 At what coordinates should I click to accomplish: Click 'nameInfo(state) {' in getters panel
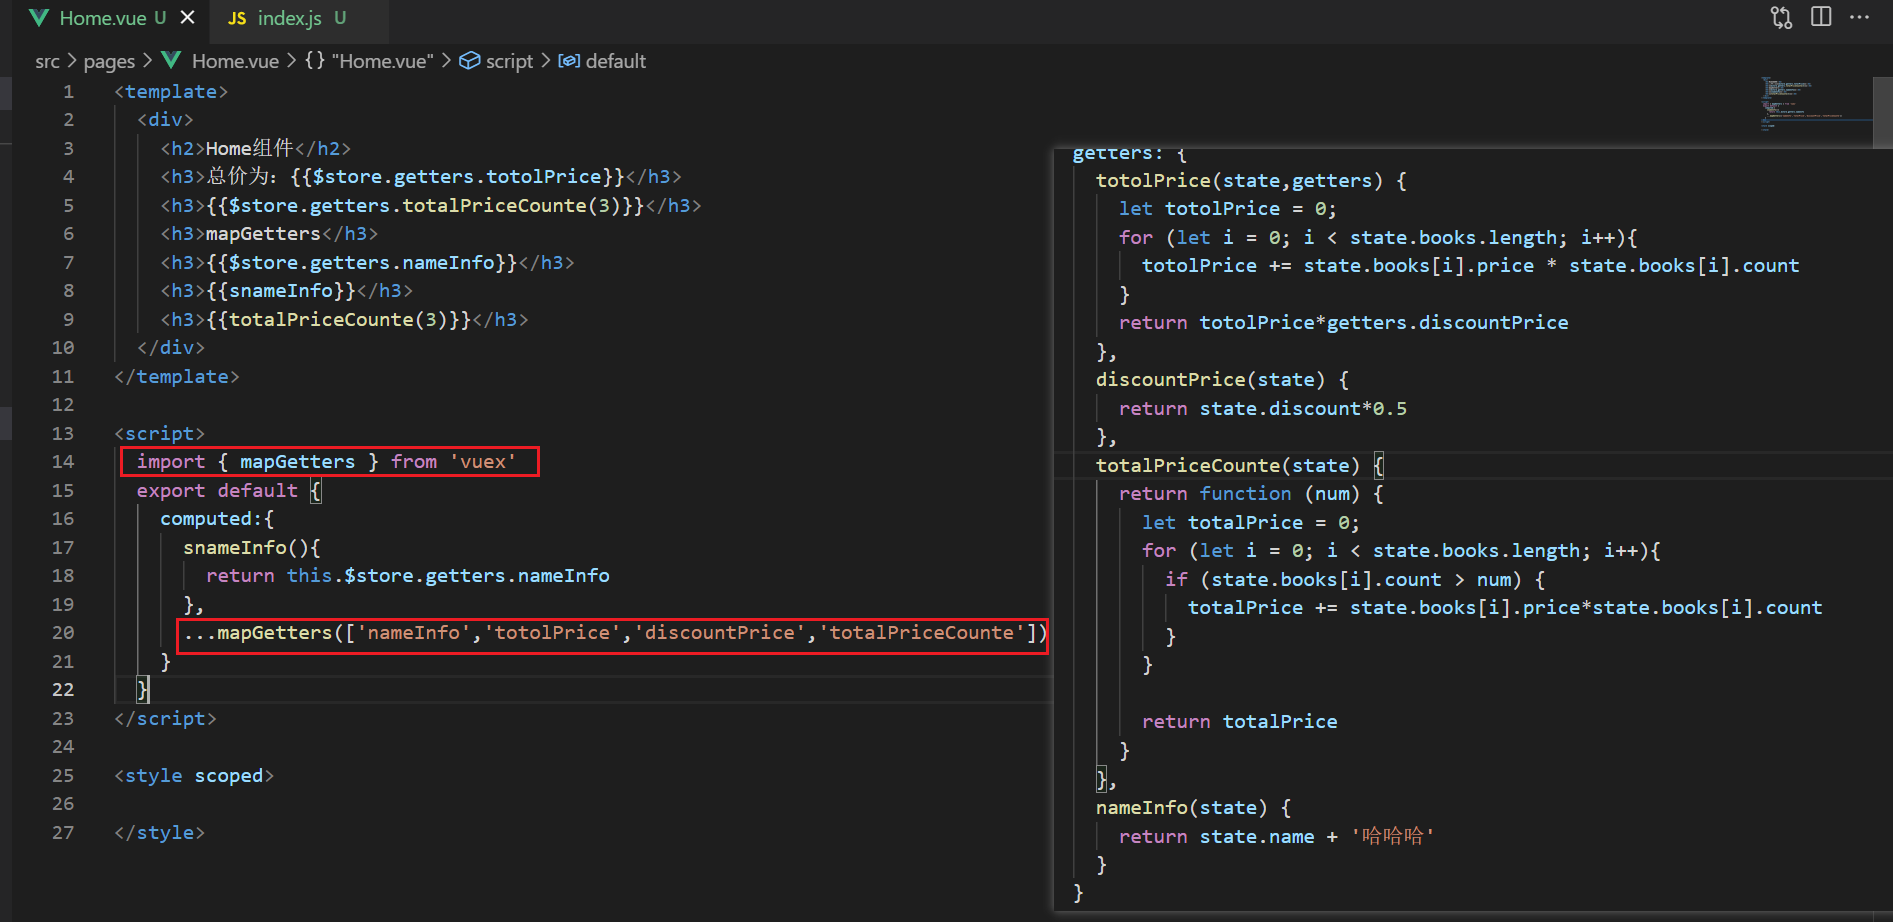(x=1193, y=808)
